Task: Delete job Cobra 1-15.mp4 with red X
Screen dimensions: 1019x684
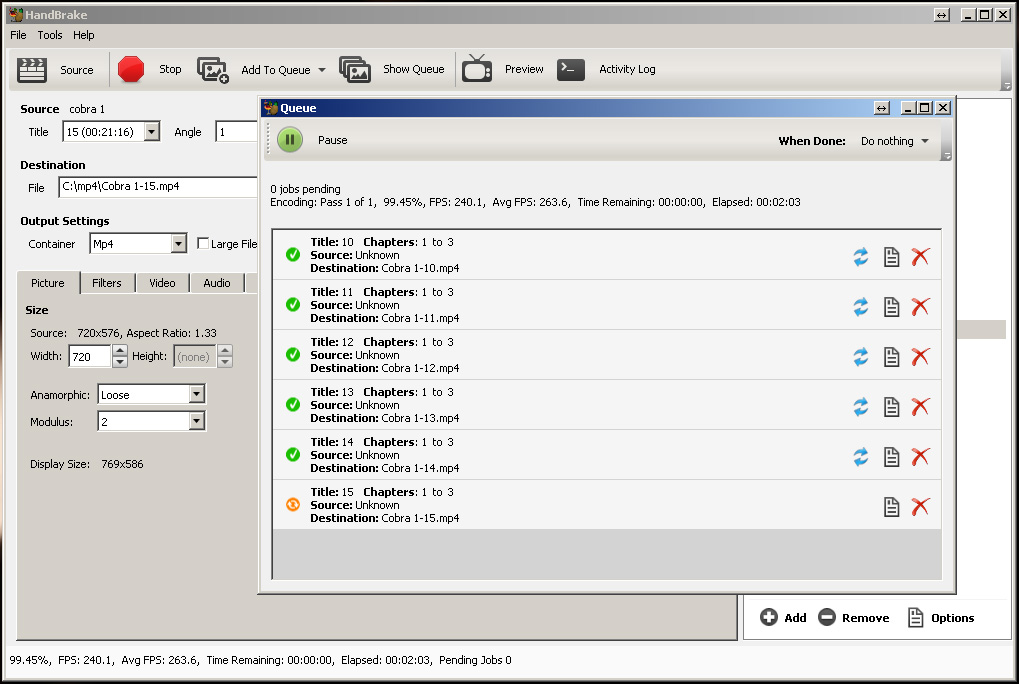Action: (920, 507)
